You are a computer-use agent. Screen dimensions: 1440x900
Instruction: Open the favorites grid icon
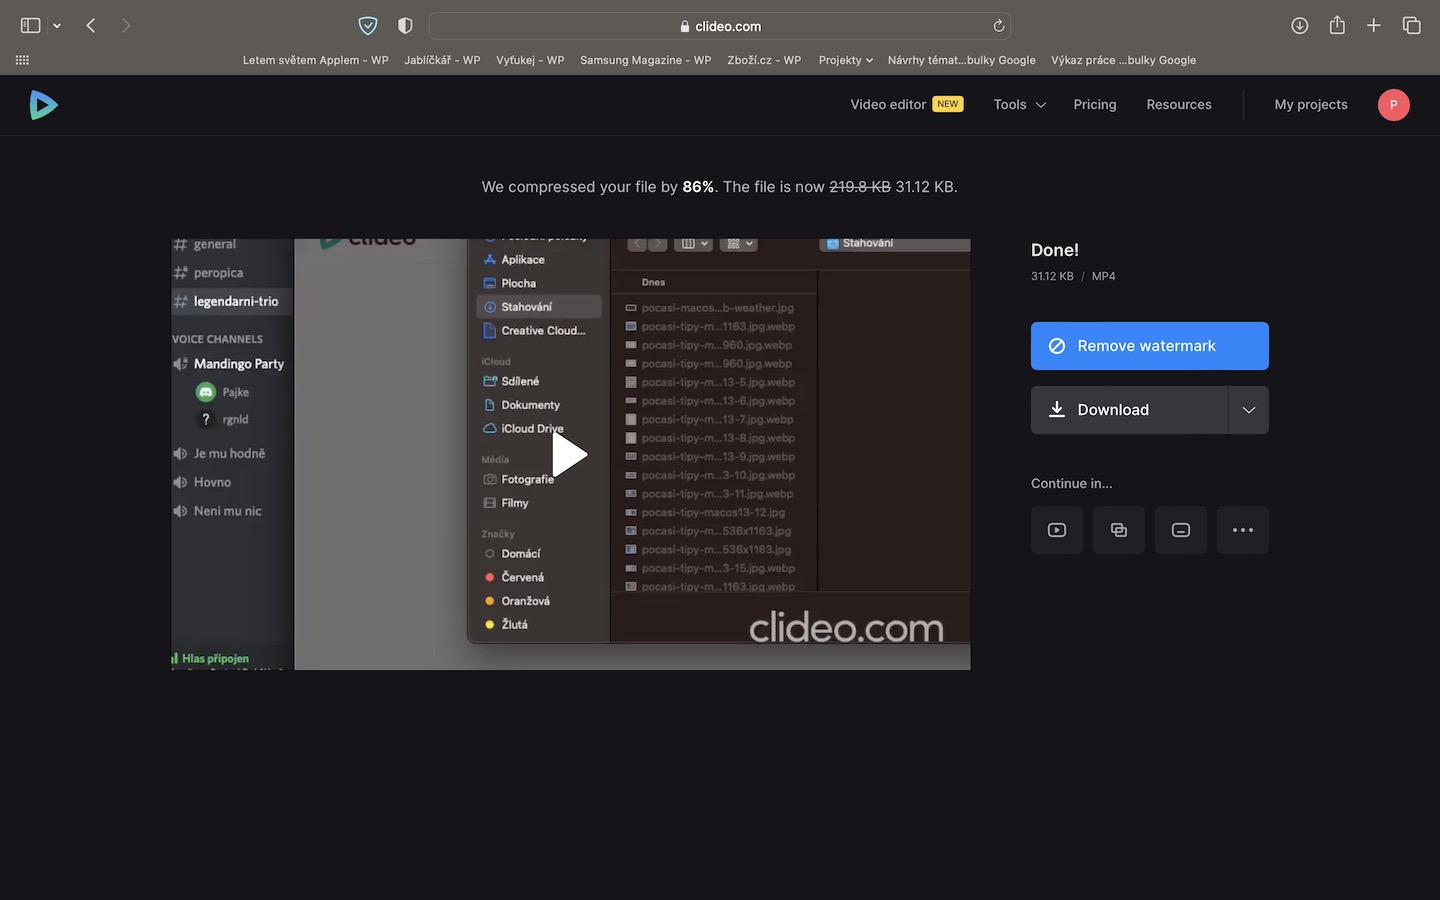coord(22,60)
